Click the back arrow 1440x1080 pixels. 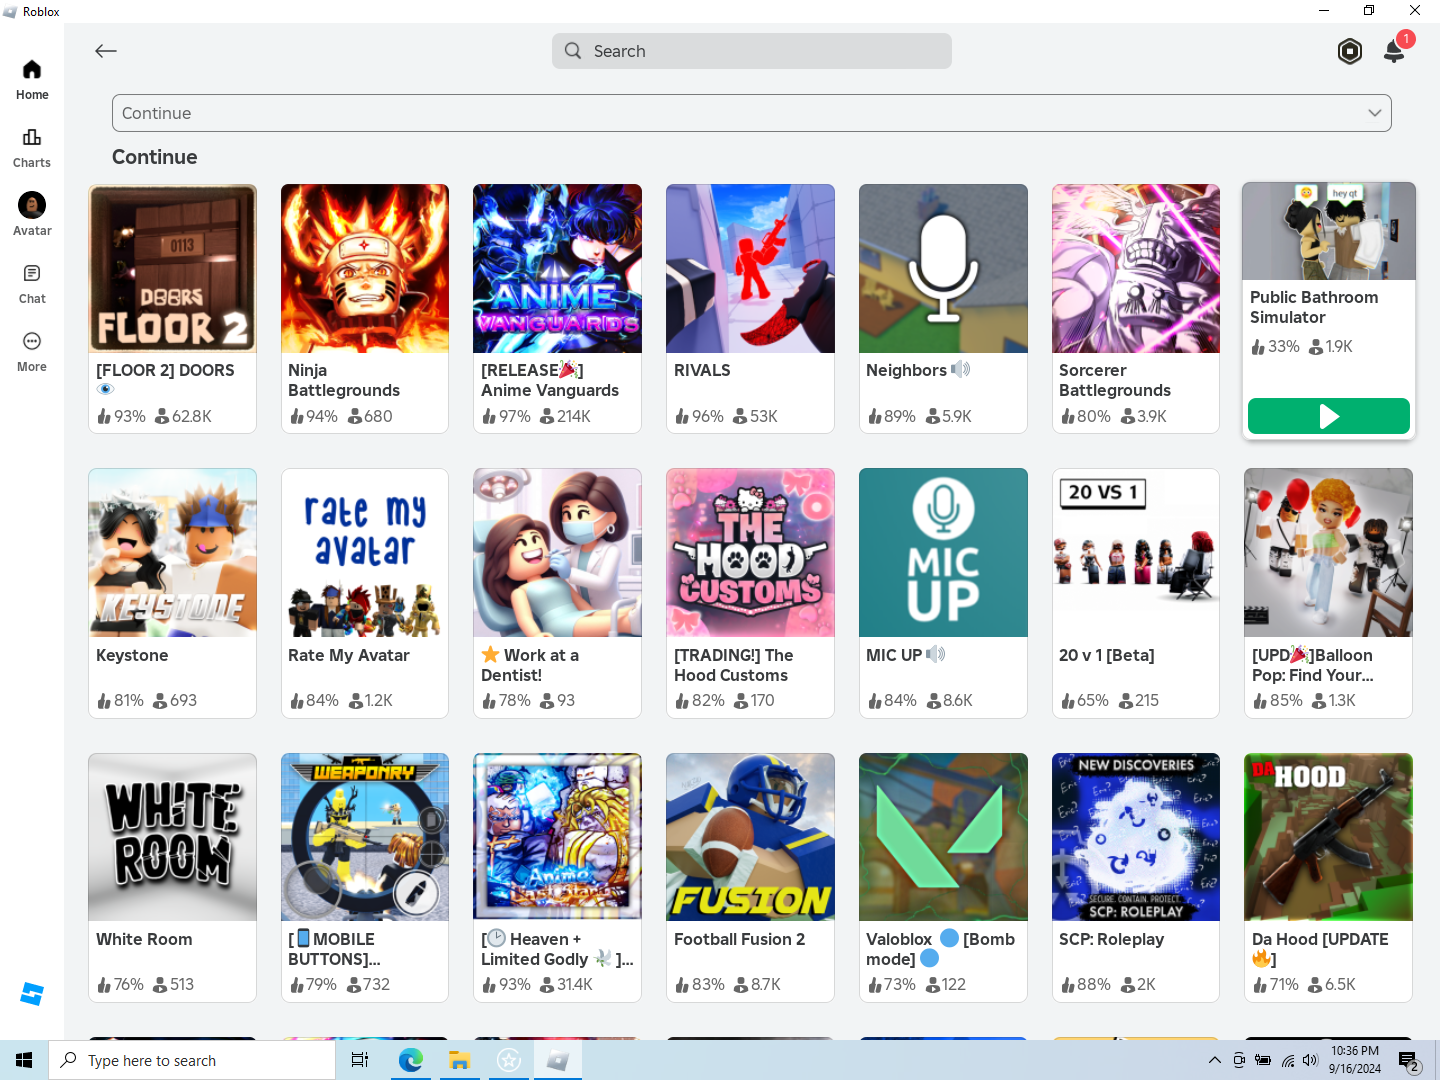[106, 51]
